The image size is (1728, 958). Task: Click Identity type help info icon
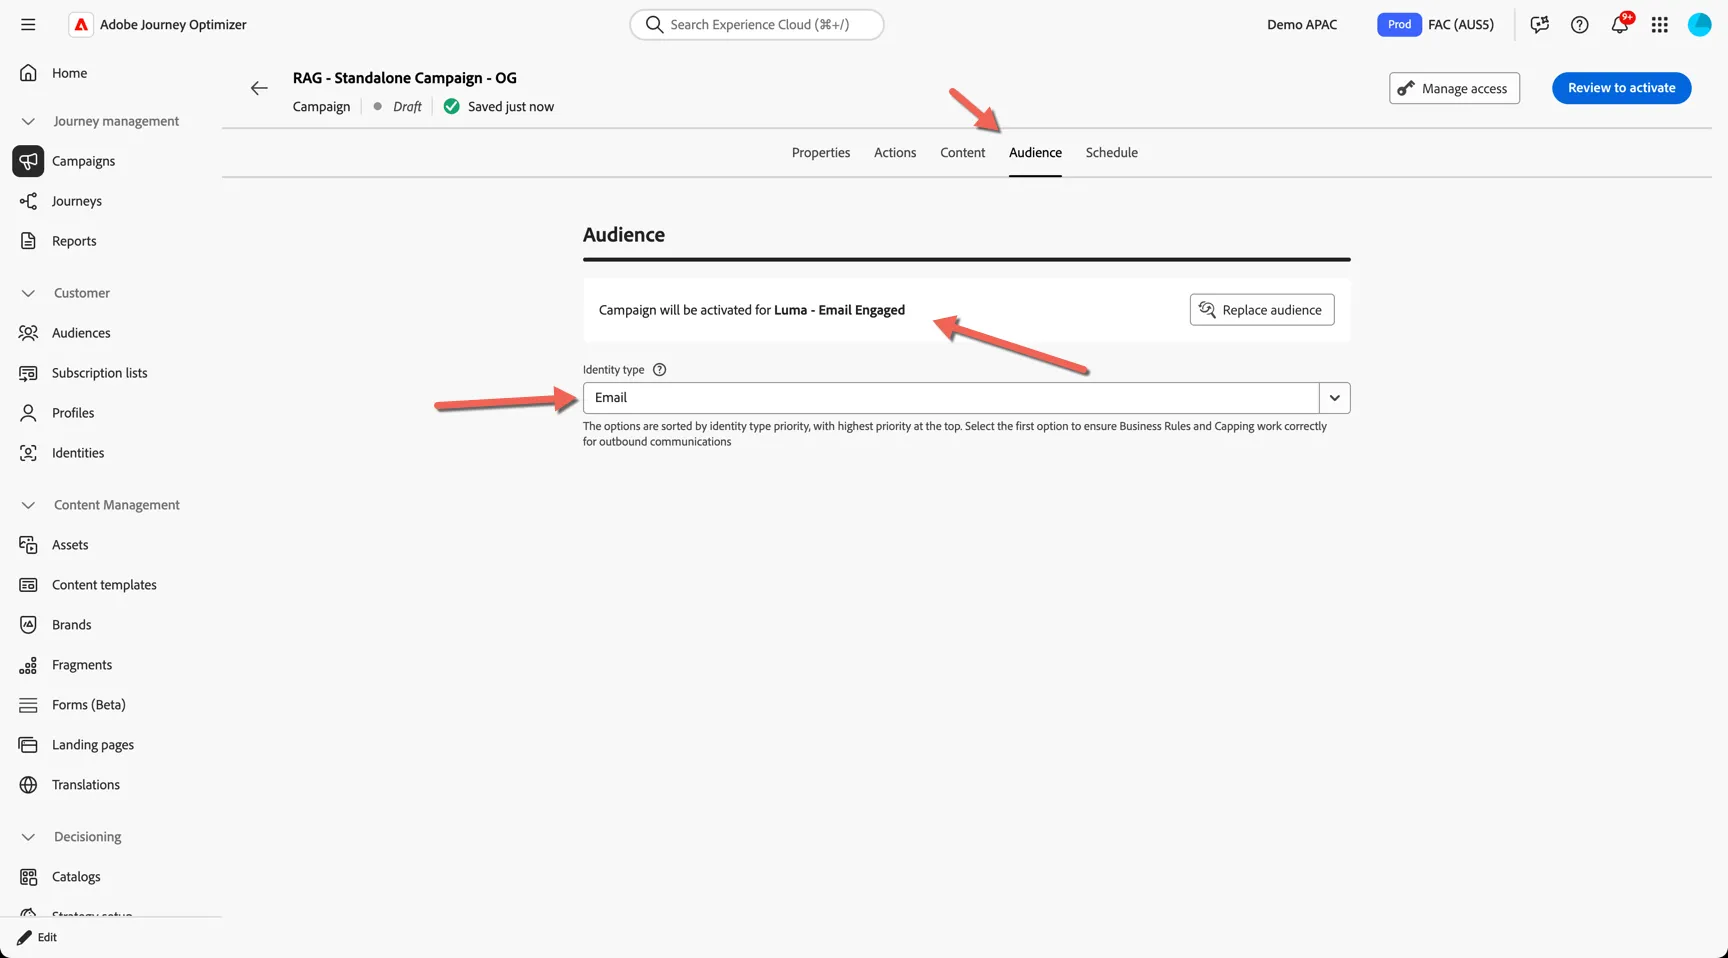[x=659, y=369]
